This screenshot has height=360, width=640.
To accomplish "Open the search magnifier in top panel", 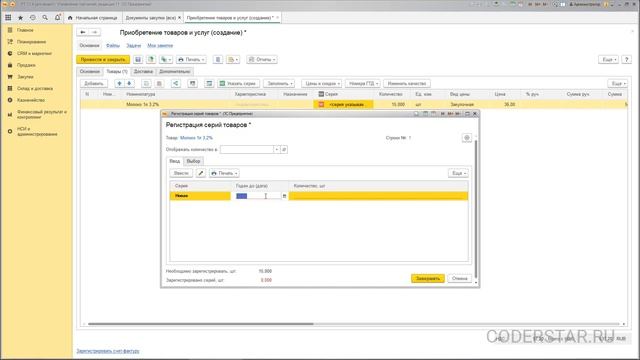I will (x=45, y=18).
